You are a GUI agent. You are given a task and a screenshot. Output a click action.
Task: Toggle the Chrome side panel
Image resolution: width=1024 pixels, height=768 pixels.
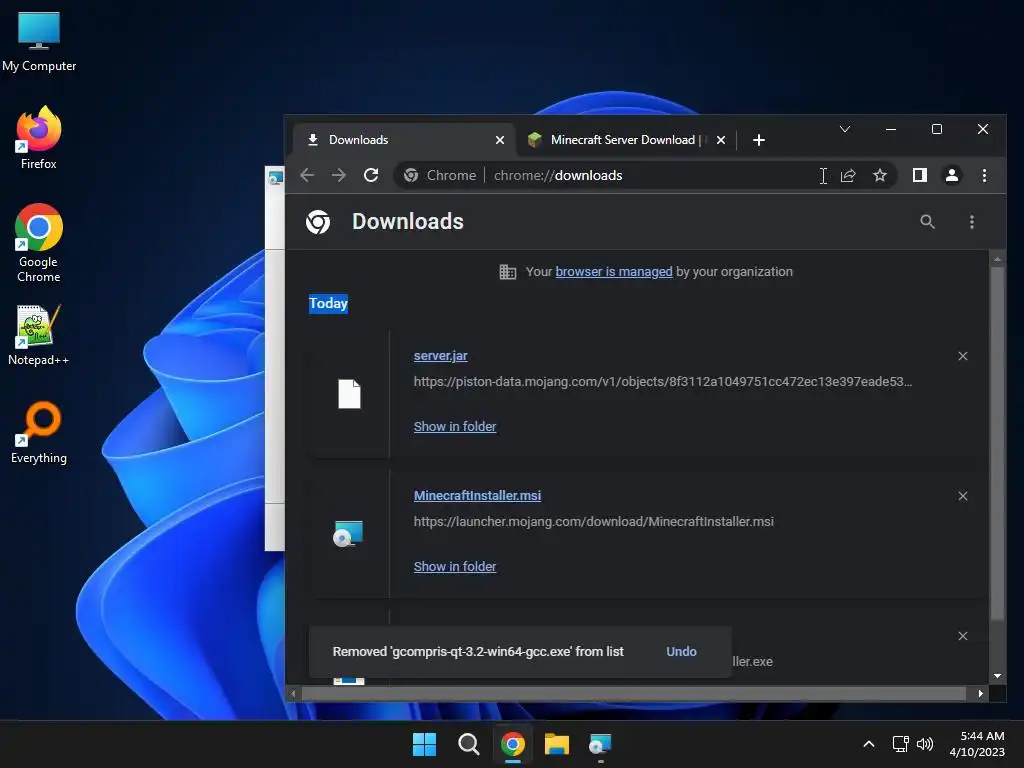coord(920,175)
